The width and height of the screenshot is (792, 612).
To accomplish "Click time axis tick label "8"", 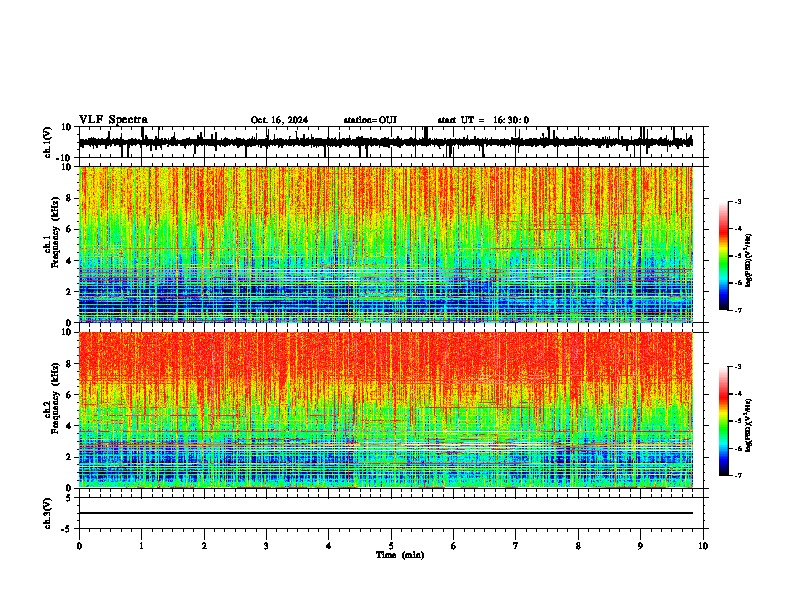I will click(578, 546).
